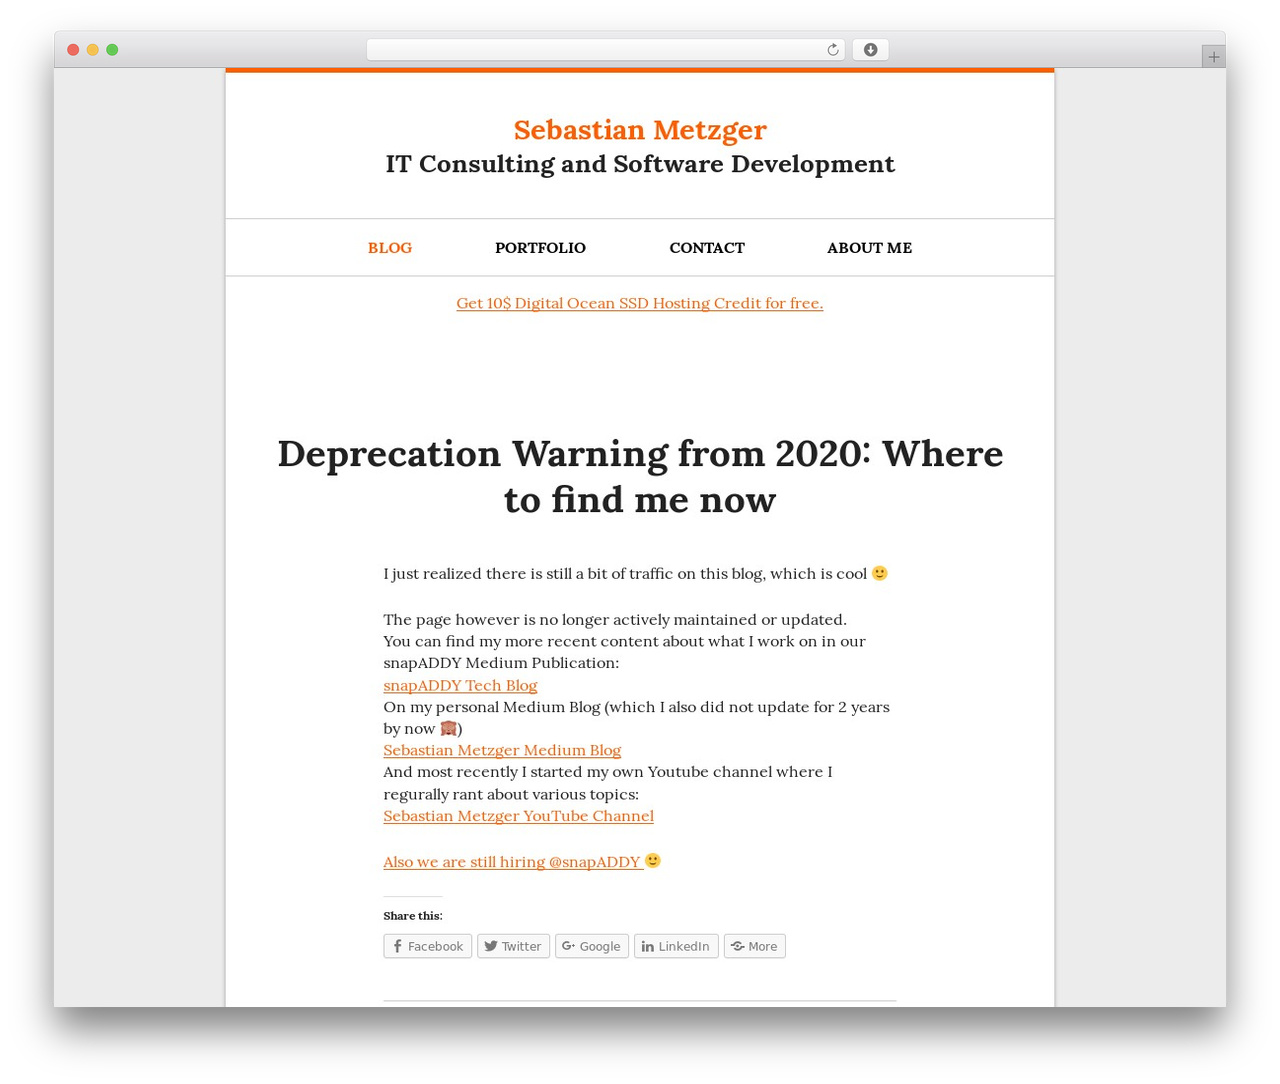Click the monkey emoji after 'by now'
The image size is (1280, 1084).
(448, 728)
